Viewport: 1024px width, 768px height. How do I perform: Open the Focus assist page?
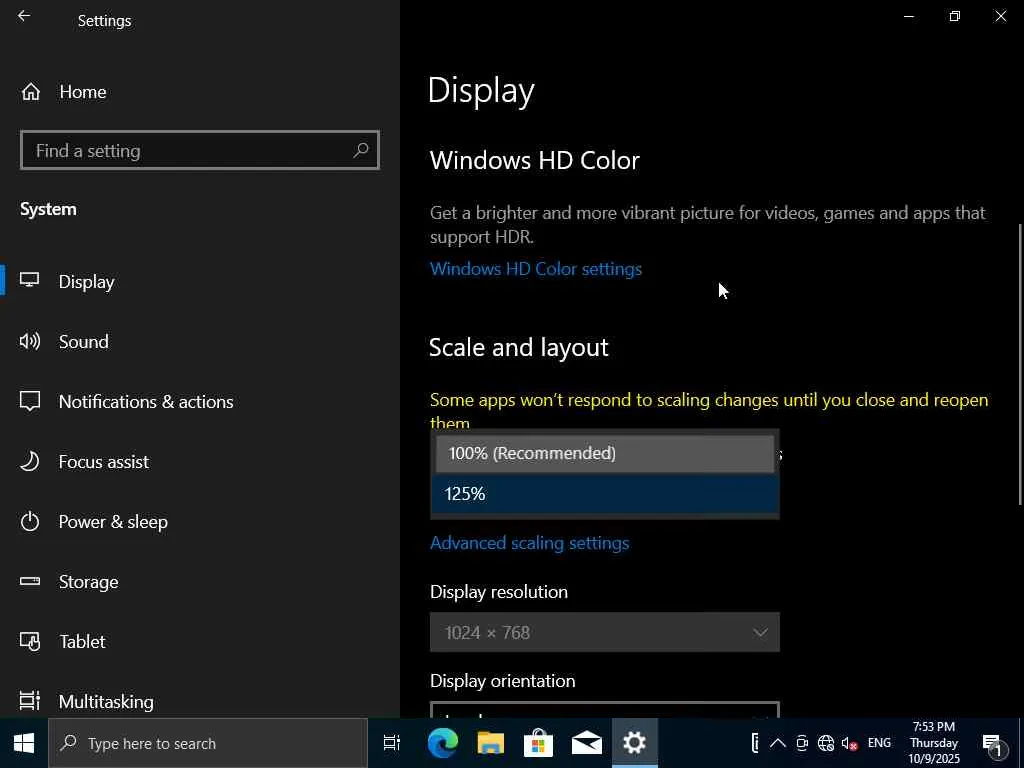pyautogui.click(x=103, y=462)
